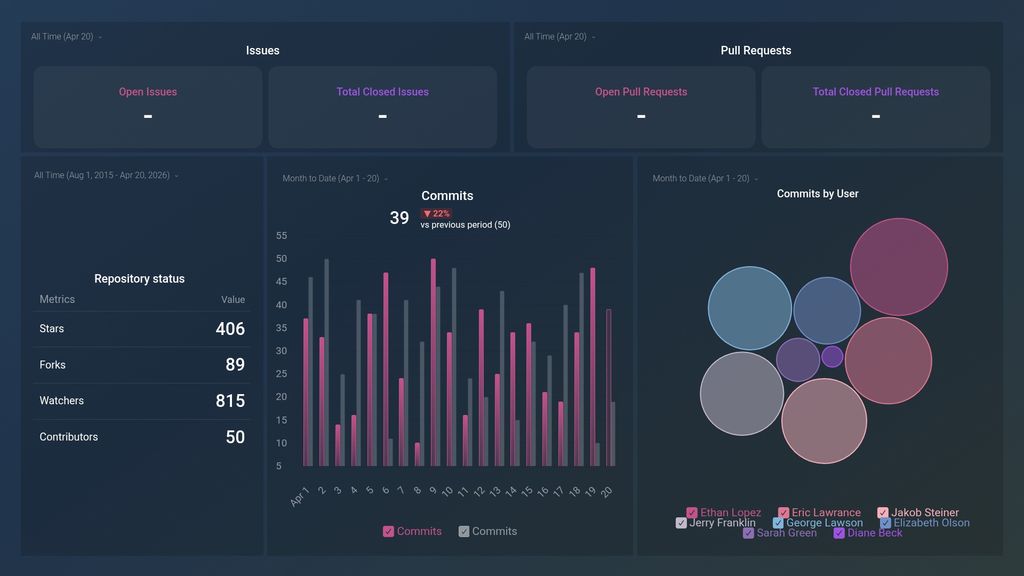This screenshot has height=576, width=1024.
Task: Click Elizabeth Olson's blue legend marker
Action: coord(884,522)
